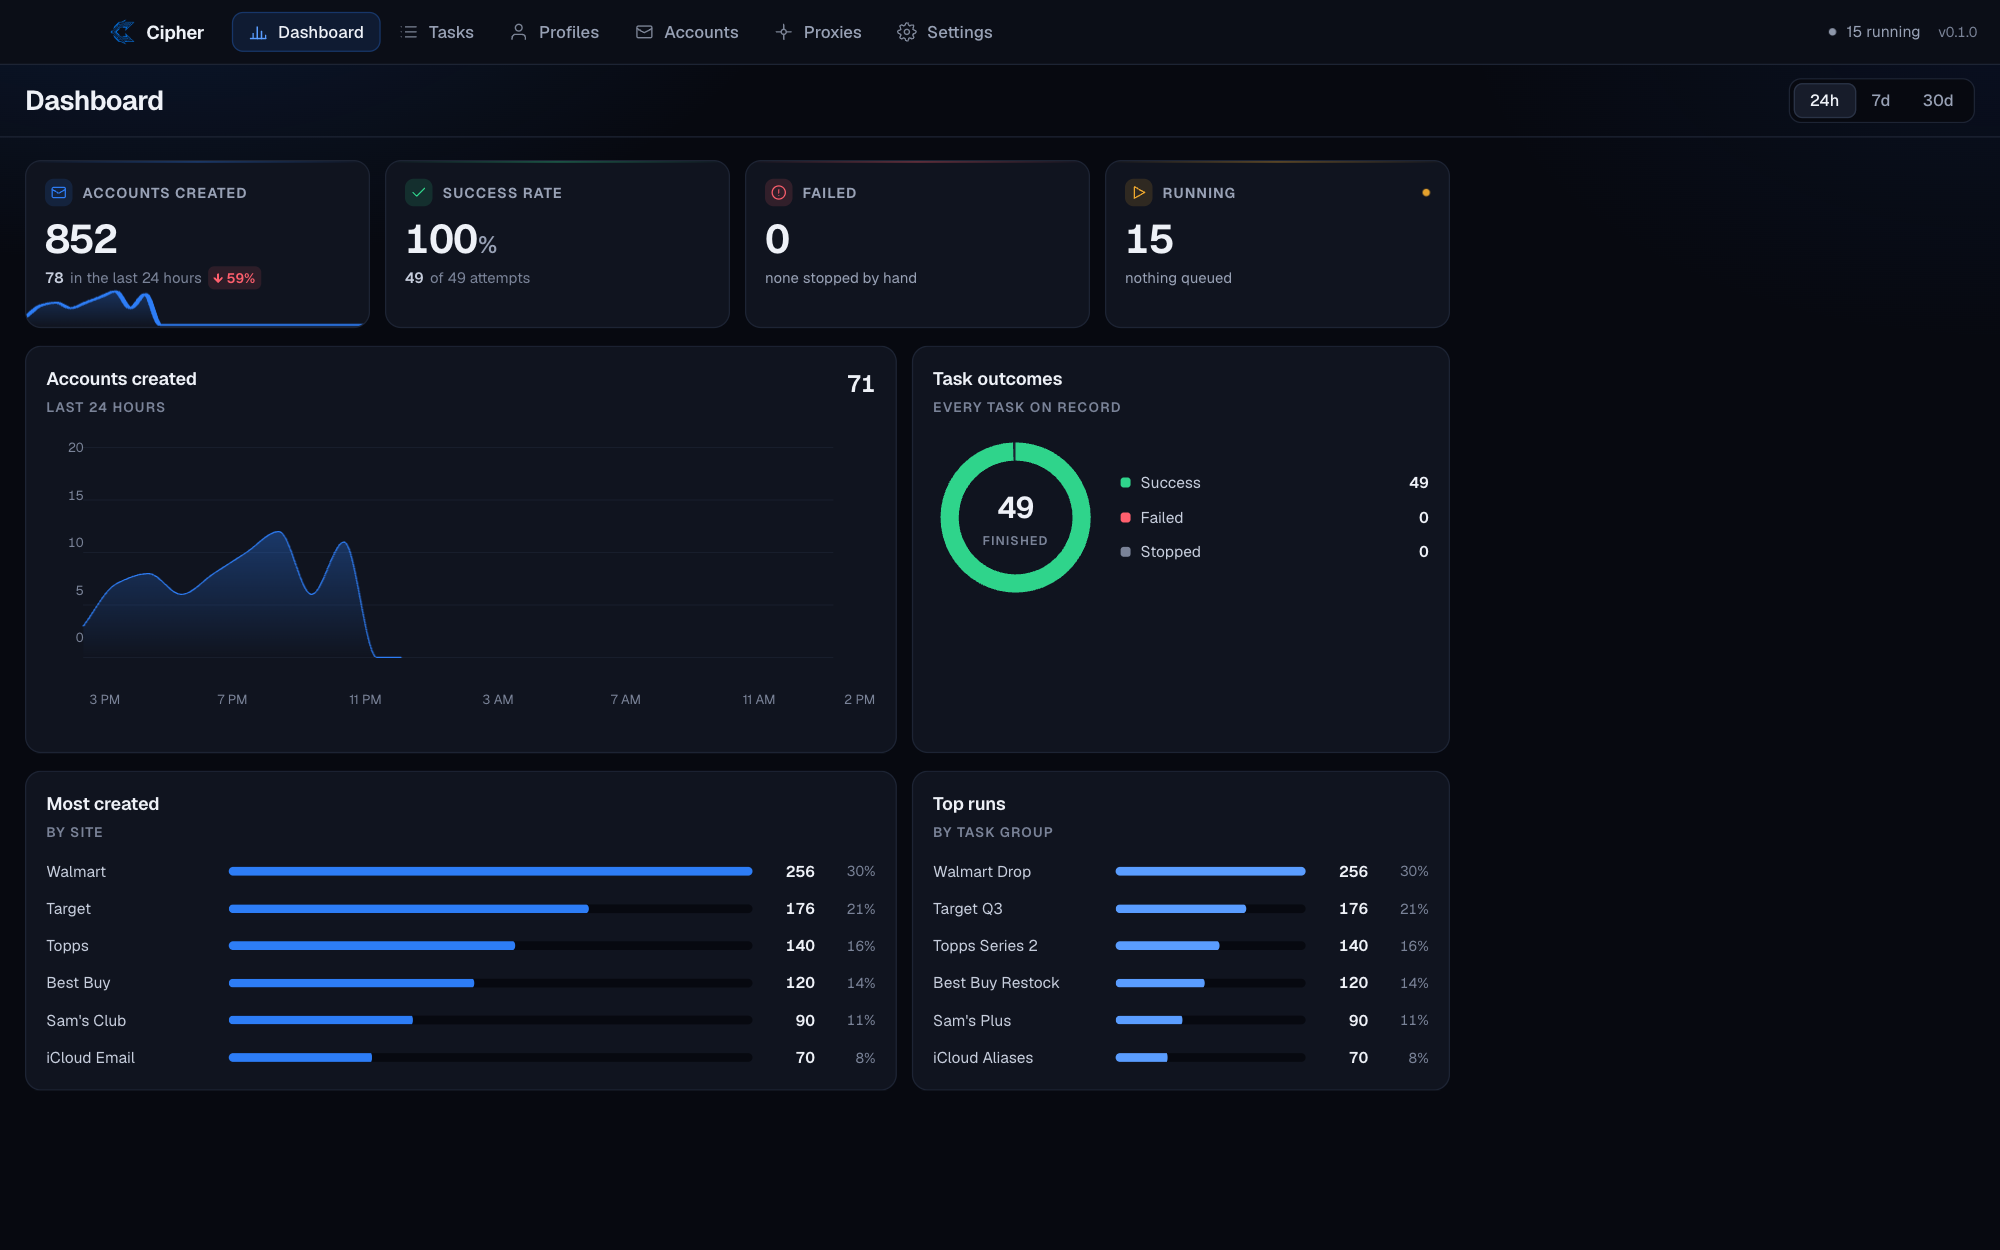Click the v0.1.0 version label
2000x1250 pixels.
tap(1957, 32)
